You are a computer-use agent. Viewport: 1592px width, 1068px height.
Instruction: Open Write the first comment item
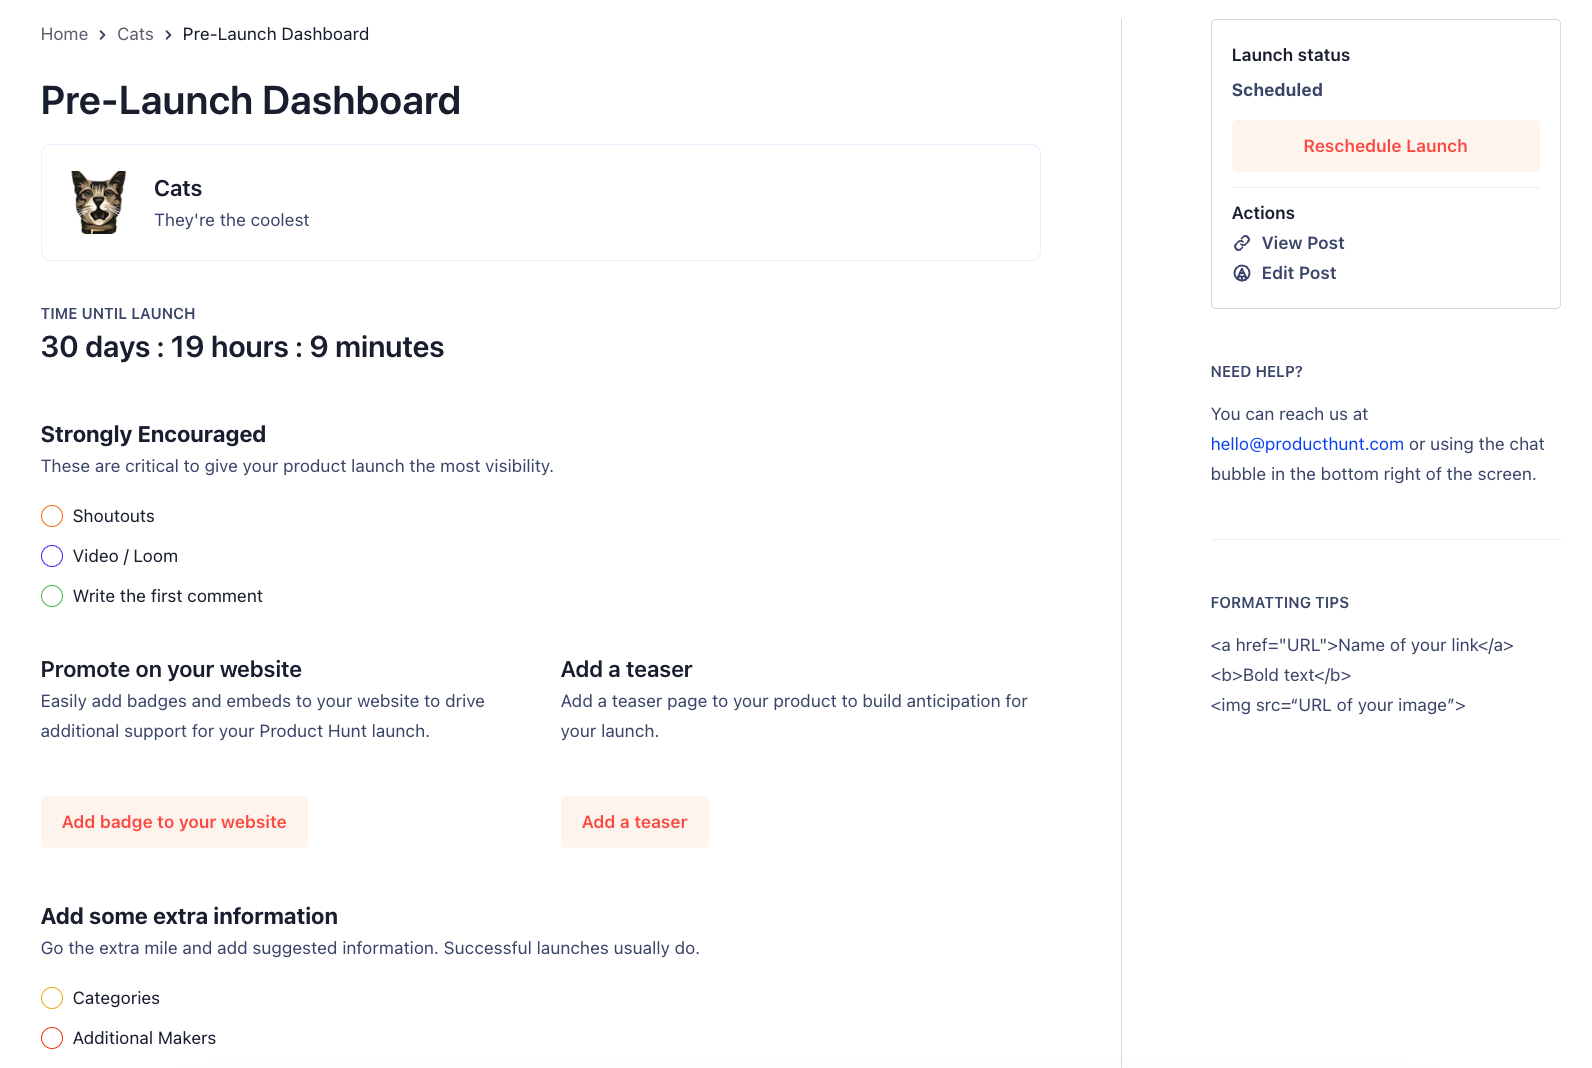coord(168,596)
